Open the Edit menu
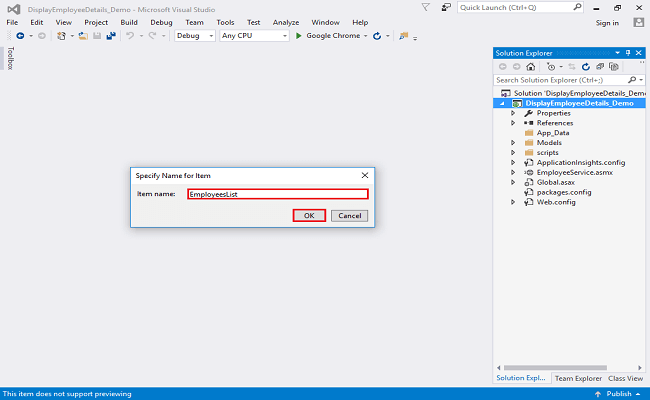The image size is (650, 400). click(36, 22)
